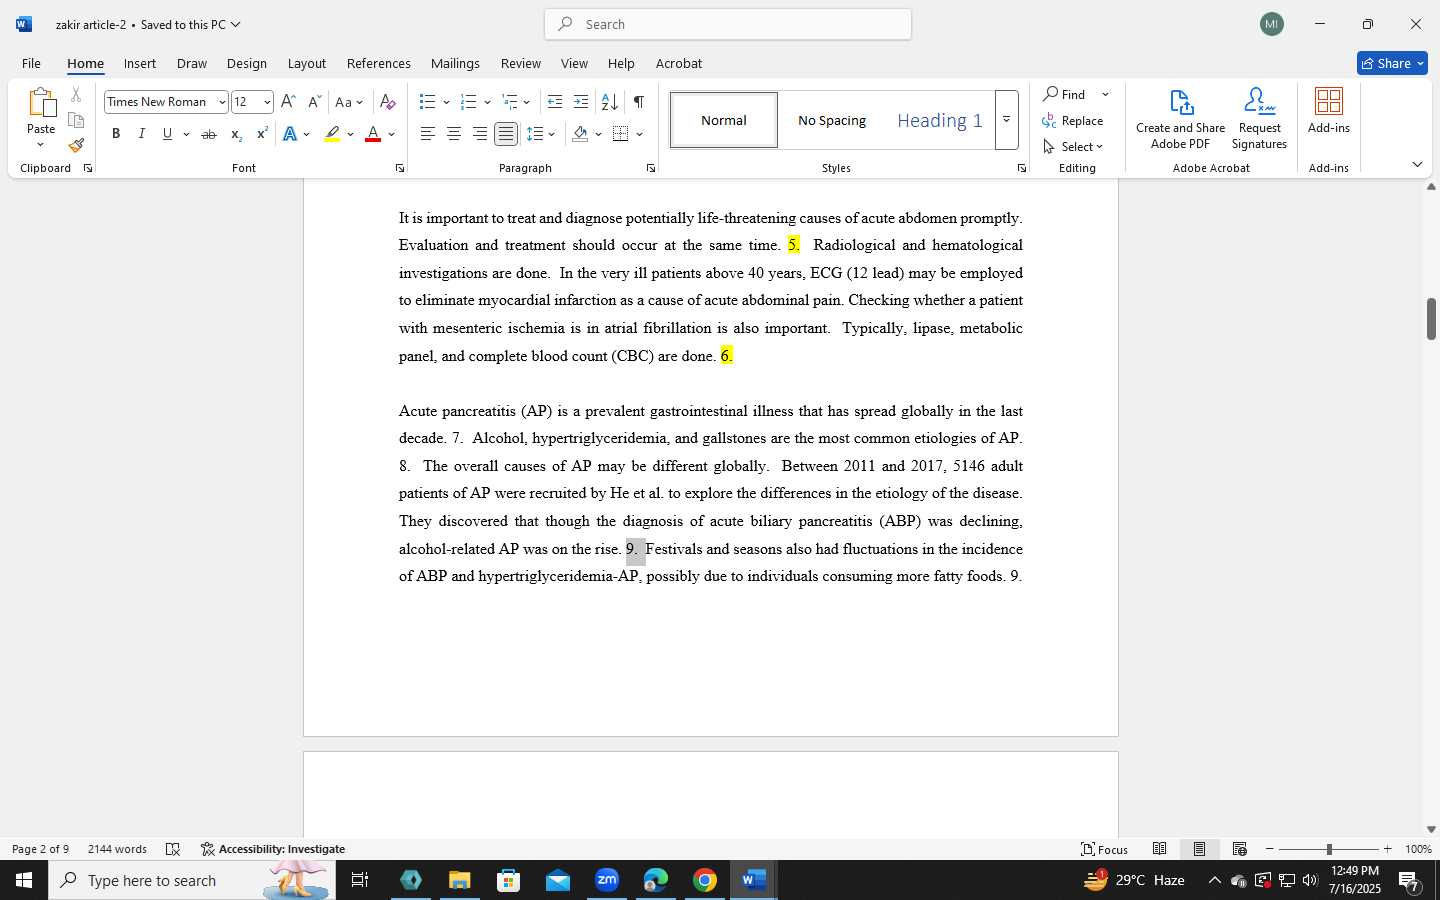Click Request Signatures icon
This screenshot has height=900, width=1440.
click(1260, 118)
